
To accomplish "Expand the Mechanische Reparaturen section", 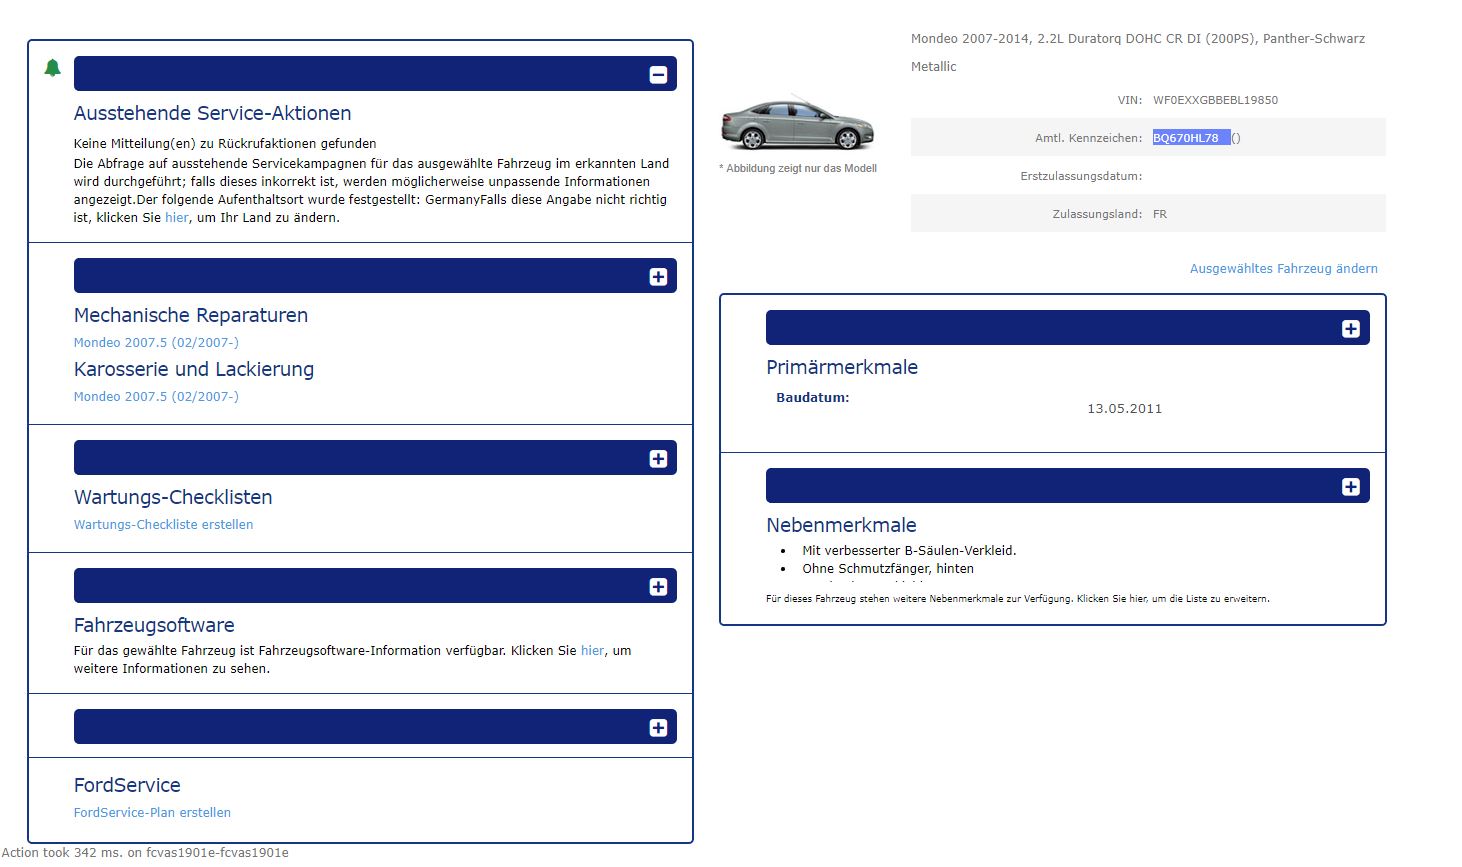I will point(658,277).
